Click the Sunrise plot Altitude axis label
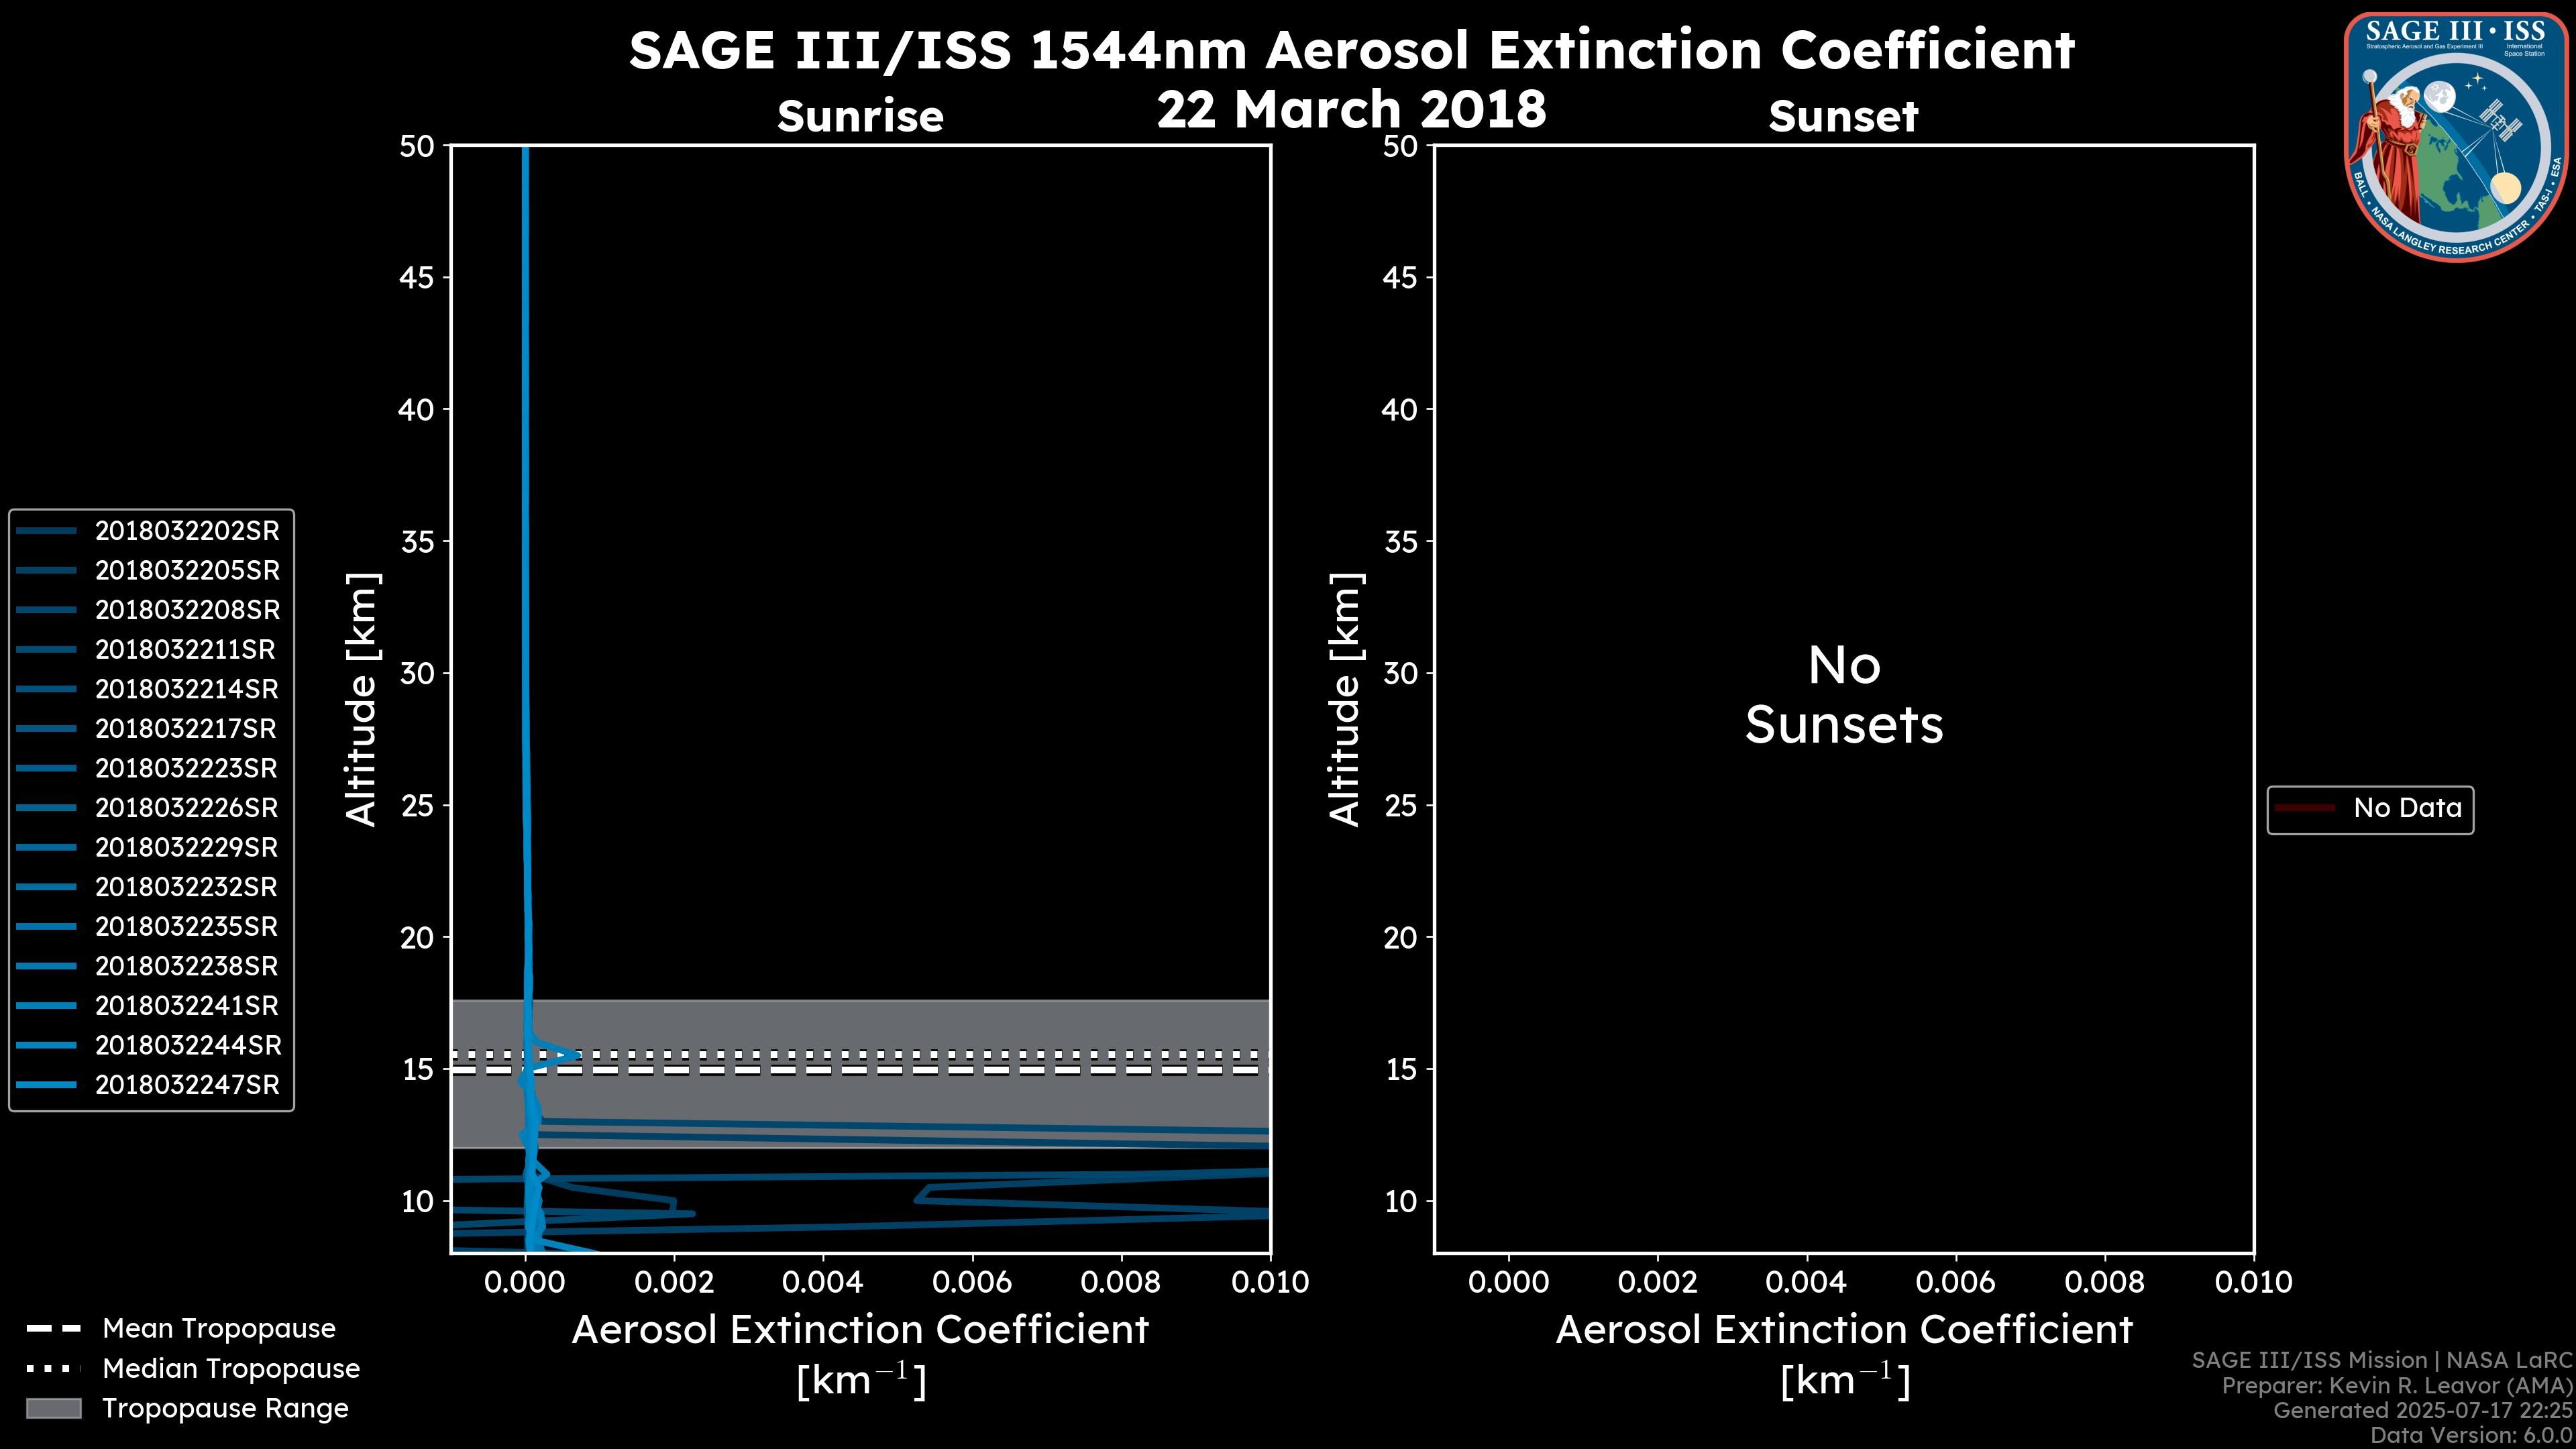 (362, 699)
